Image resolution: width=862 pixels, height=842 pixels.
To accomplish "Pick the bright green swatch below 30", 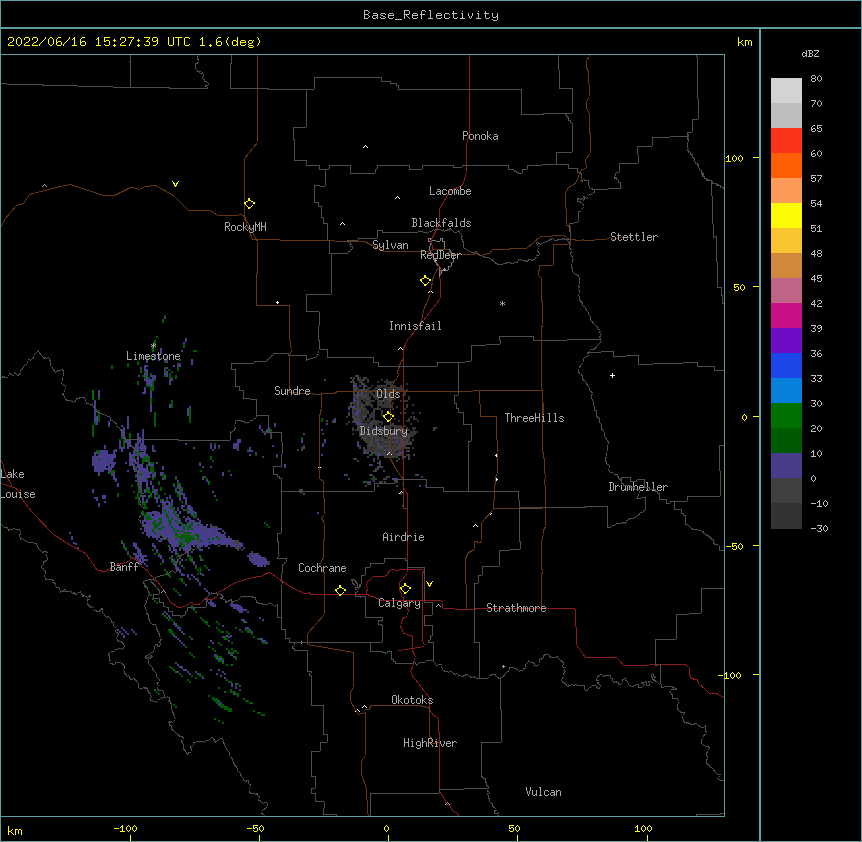I will pos(786,416).
